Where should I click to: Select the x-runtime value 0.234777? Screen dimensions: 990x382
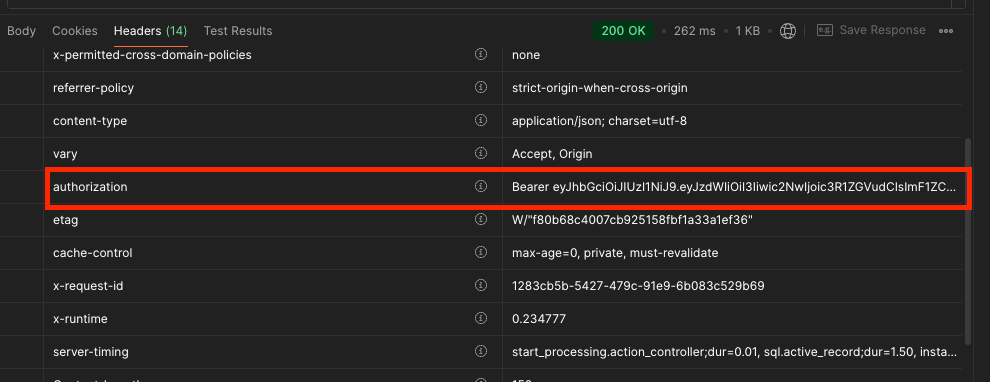click(x=539, y=319)
